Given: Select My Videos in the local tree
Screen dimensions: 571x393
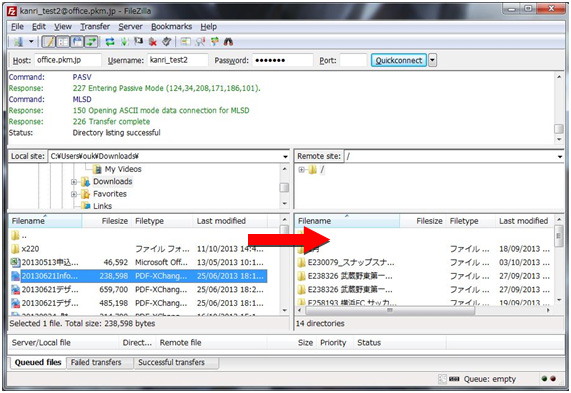Looking at the screenshot, I should tap(123, 169).
